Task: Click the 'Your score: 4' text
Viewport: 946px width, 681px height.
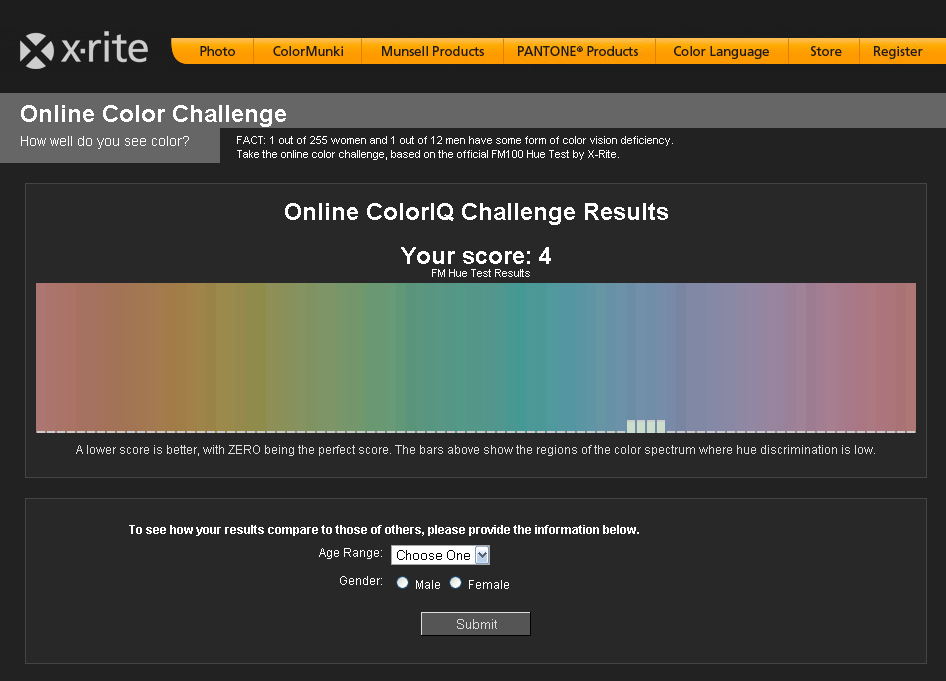Action: (476, 256)
